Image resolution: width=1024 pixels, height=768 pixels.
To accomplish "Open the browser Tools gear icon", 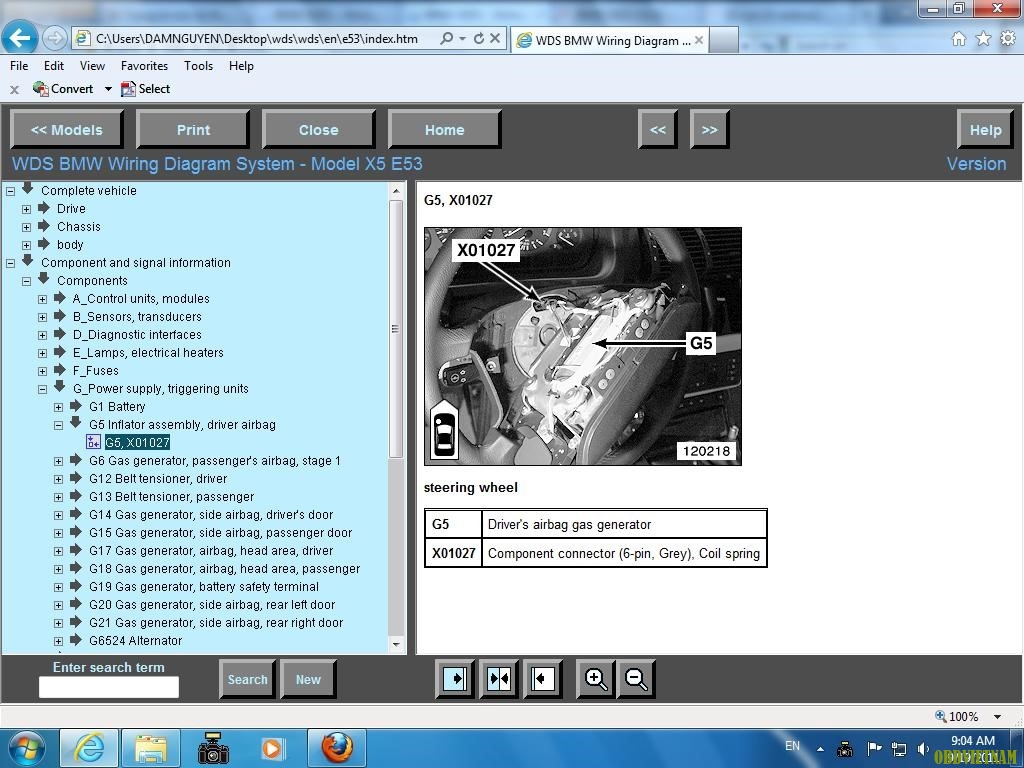I will [1008, 39].
